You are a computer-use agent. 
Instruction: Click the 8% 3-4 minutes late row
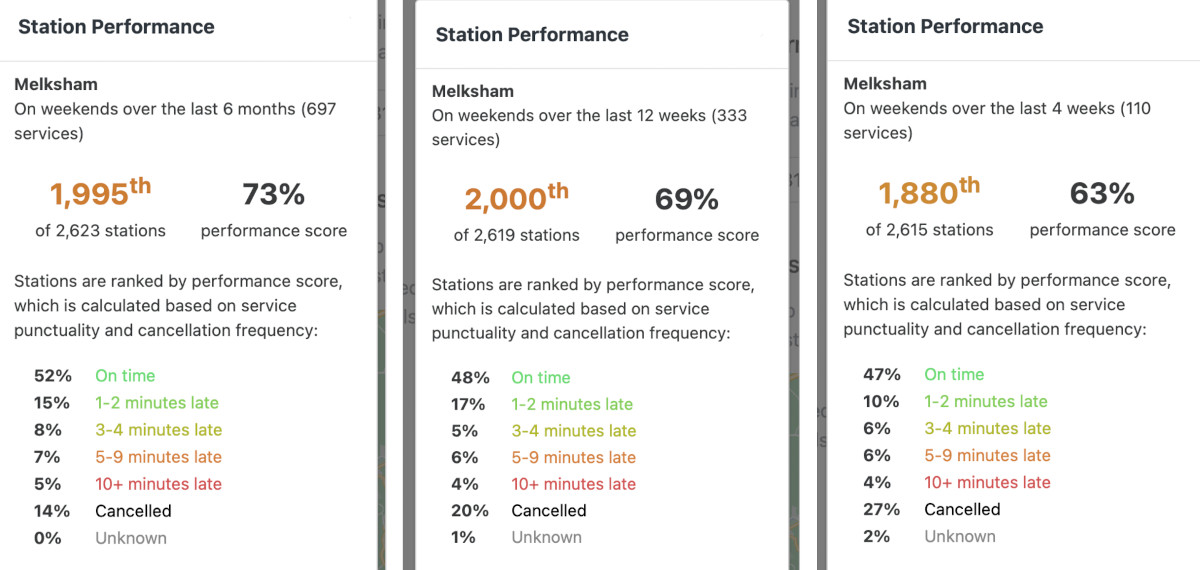click(158, 430)
